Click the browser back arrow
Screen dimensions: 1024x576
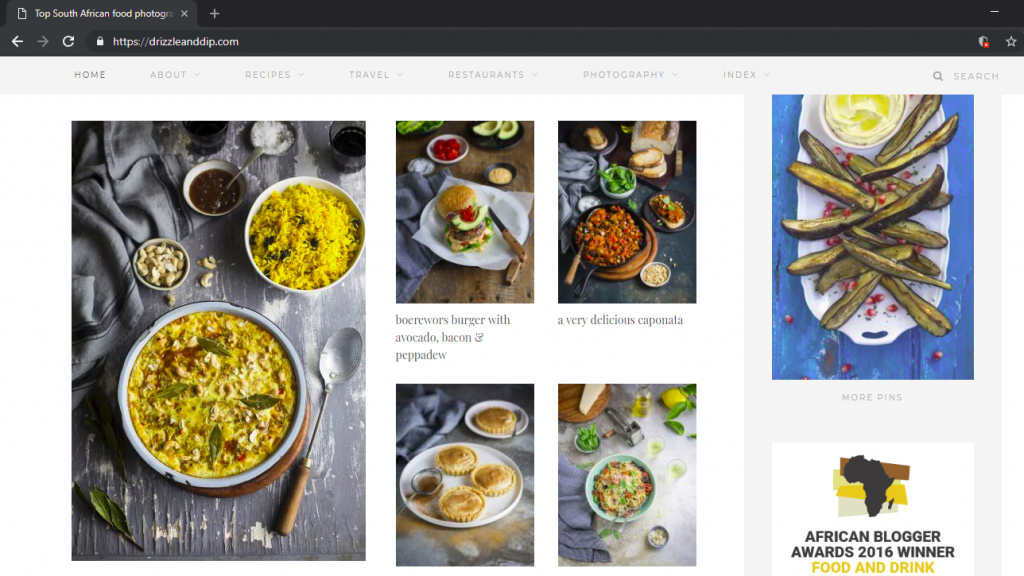[x=18, y=41]
